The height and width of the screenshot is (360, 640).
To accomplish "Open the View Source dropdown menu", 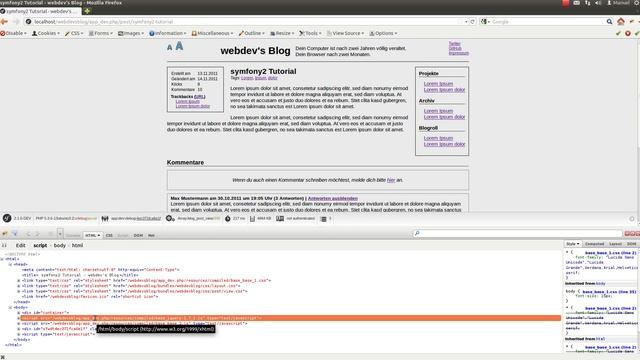I will coord(345,33).
